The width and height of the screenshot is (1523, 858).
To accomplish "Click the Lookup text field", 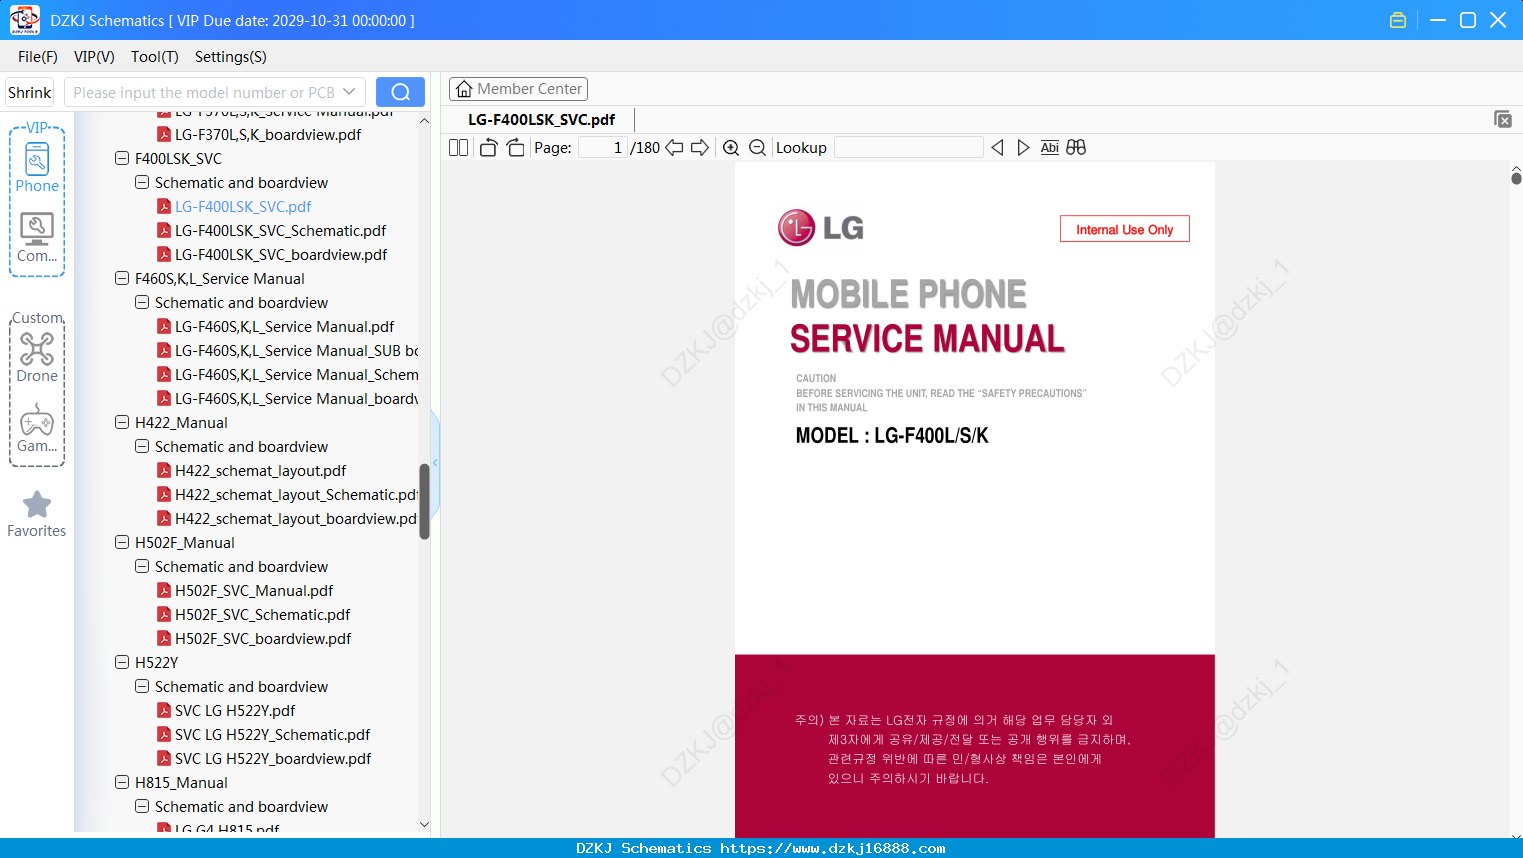I will click(908, 148).
